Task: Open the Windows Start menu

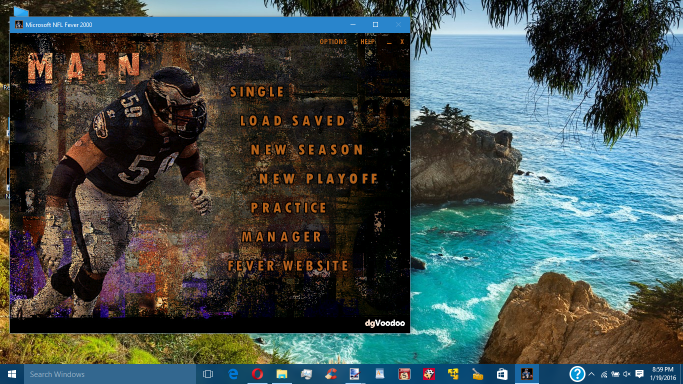Action: click(x=12, y=374)
